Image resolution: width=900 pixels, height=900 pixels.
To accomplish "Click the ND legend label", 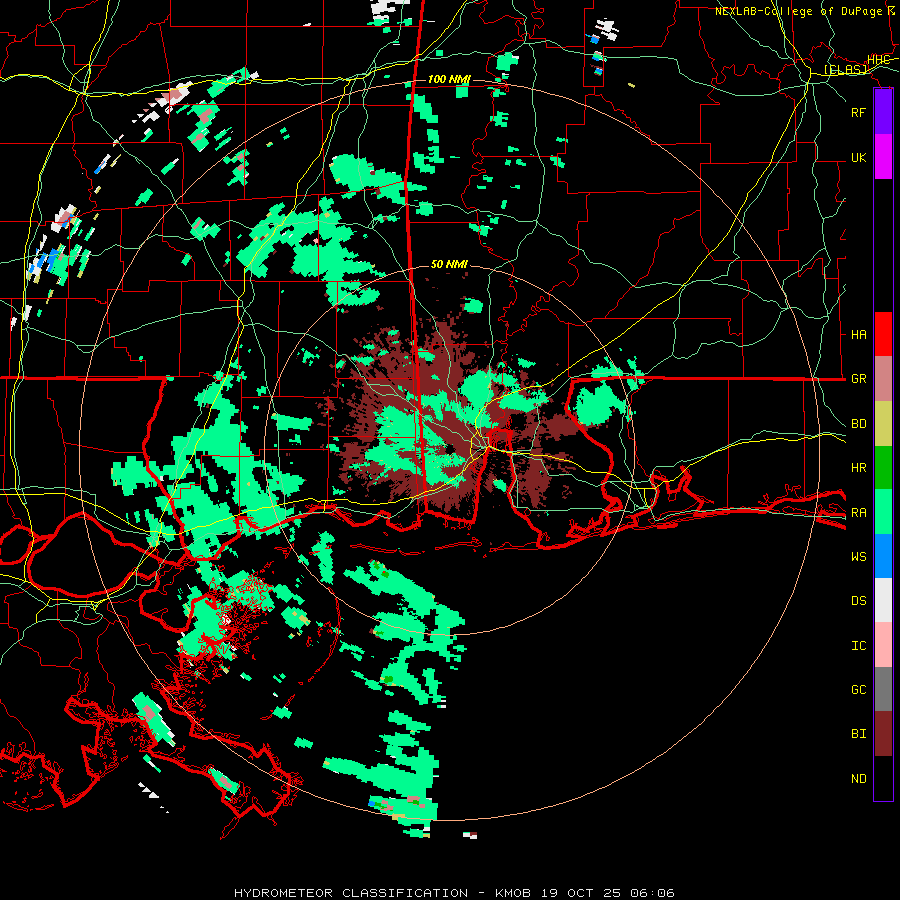I will tap(858, 779).
